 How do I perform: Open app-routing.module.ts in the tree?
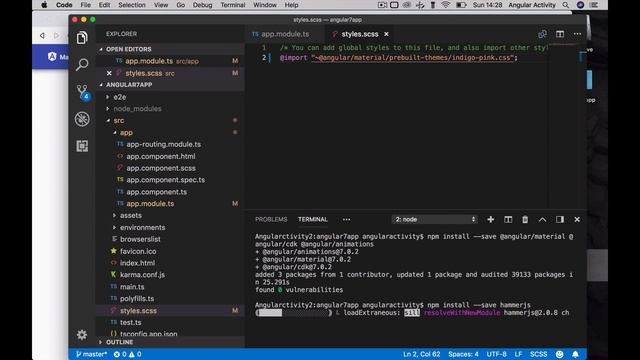(x=163, y=144)
